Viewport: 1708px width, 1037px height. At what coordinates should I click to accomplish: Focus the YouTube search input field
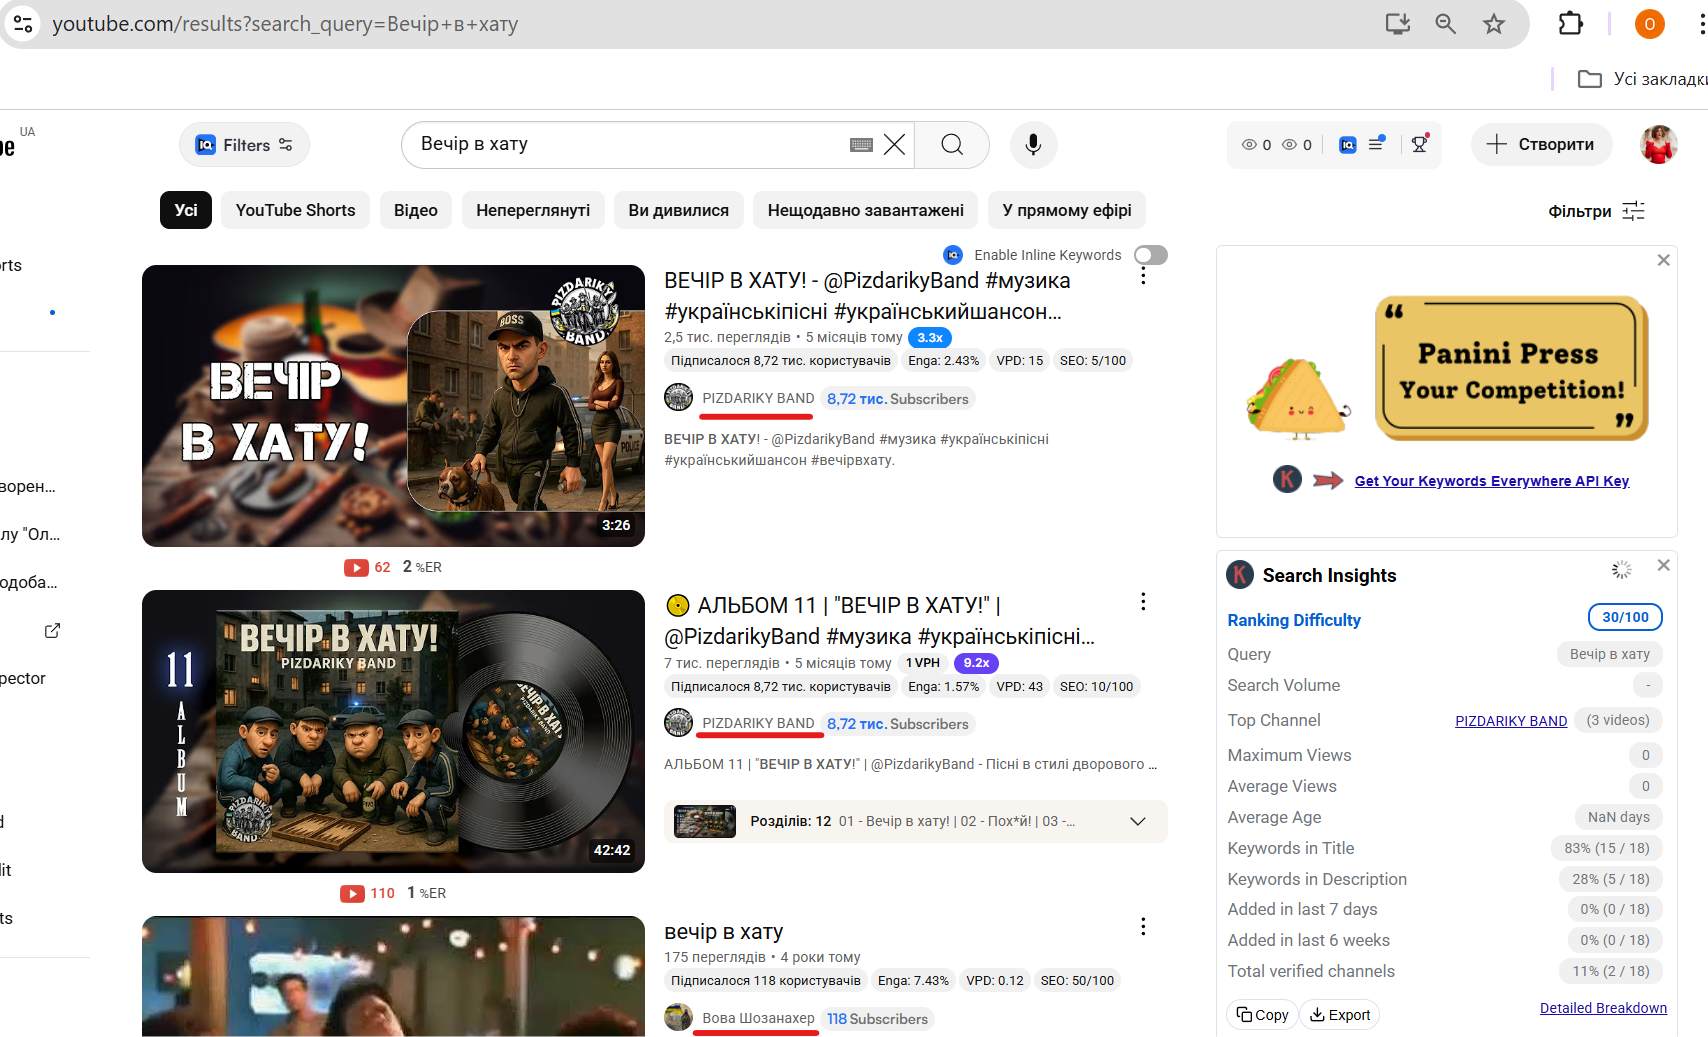coord(630,145)
